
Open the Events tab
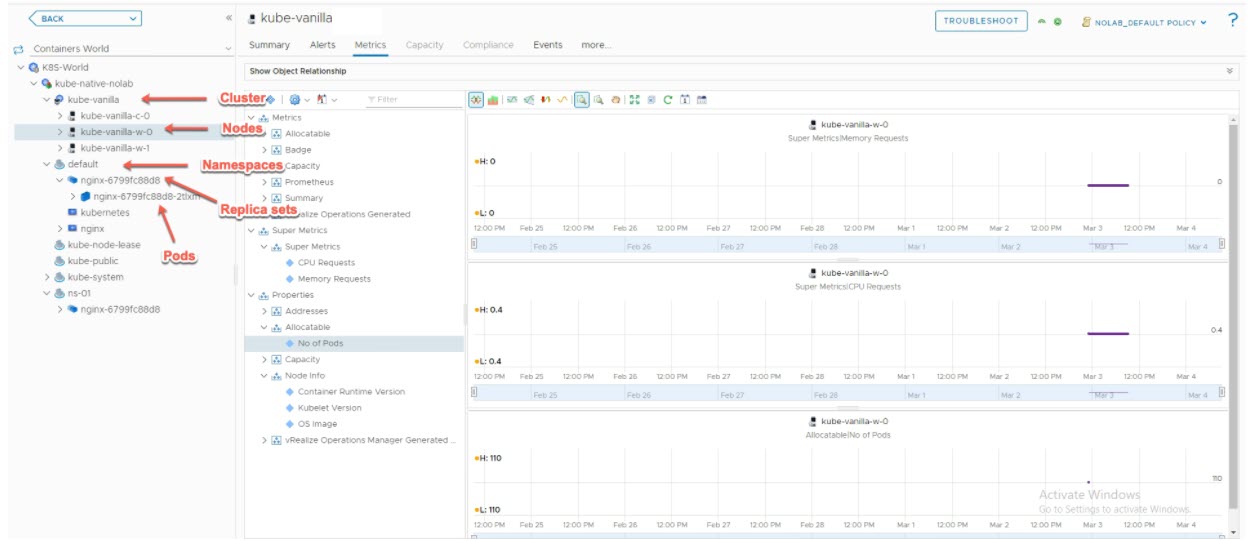pos(547,45)
